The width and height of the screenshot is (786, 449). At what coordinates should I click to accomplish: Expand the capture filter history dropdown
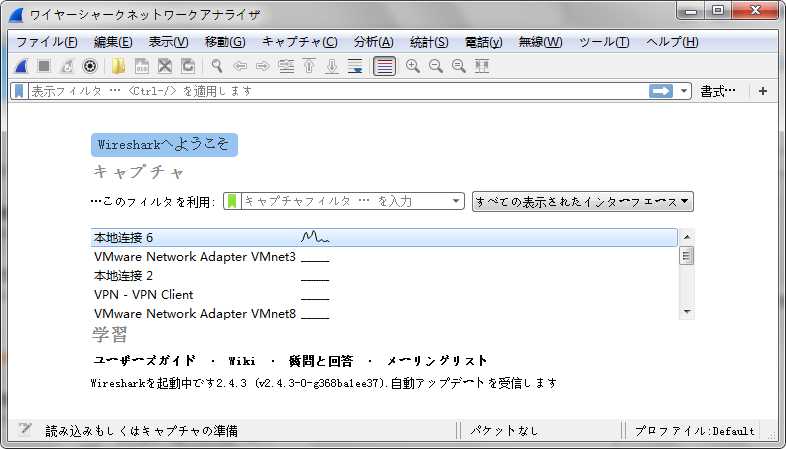456,201
